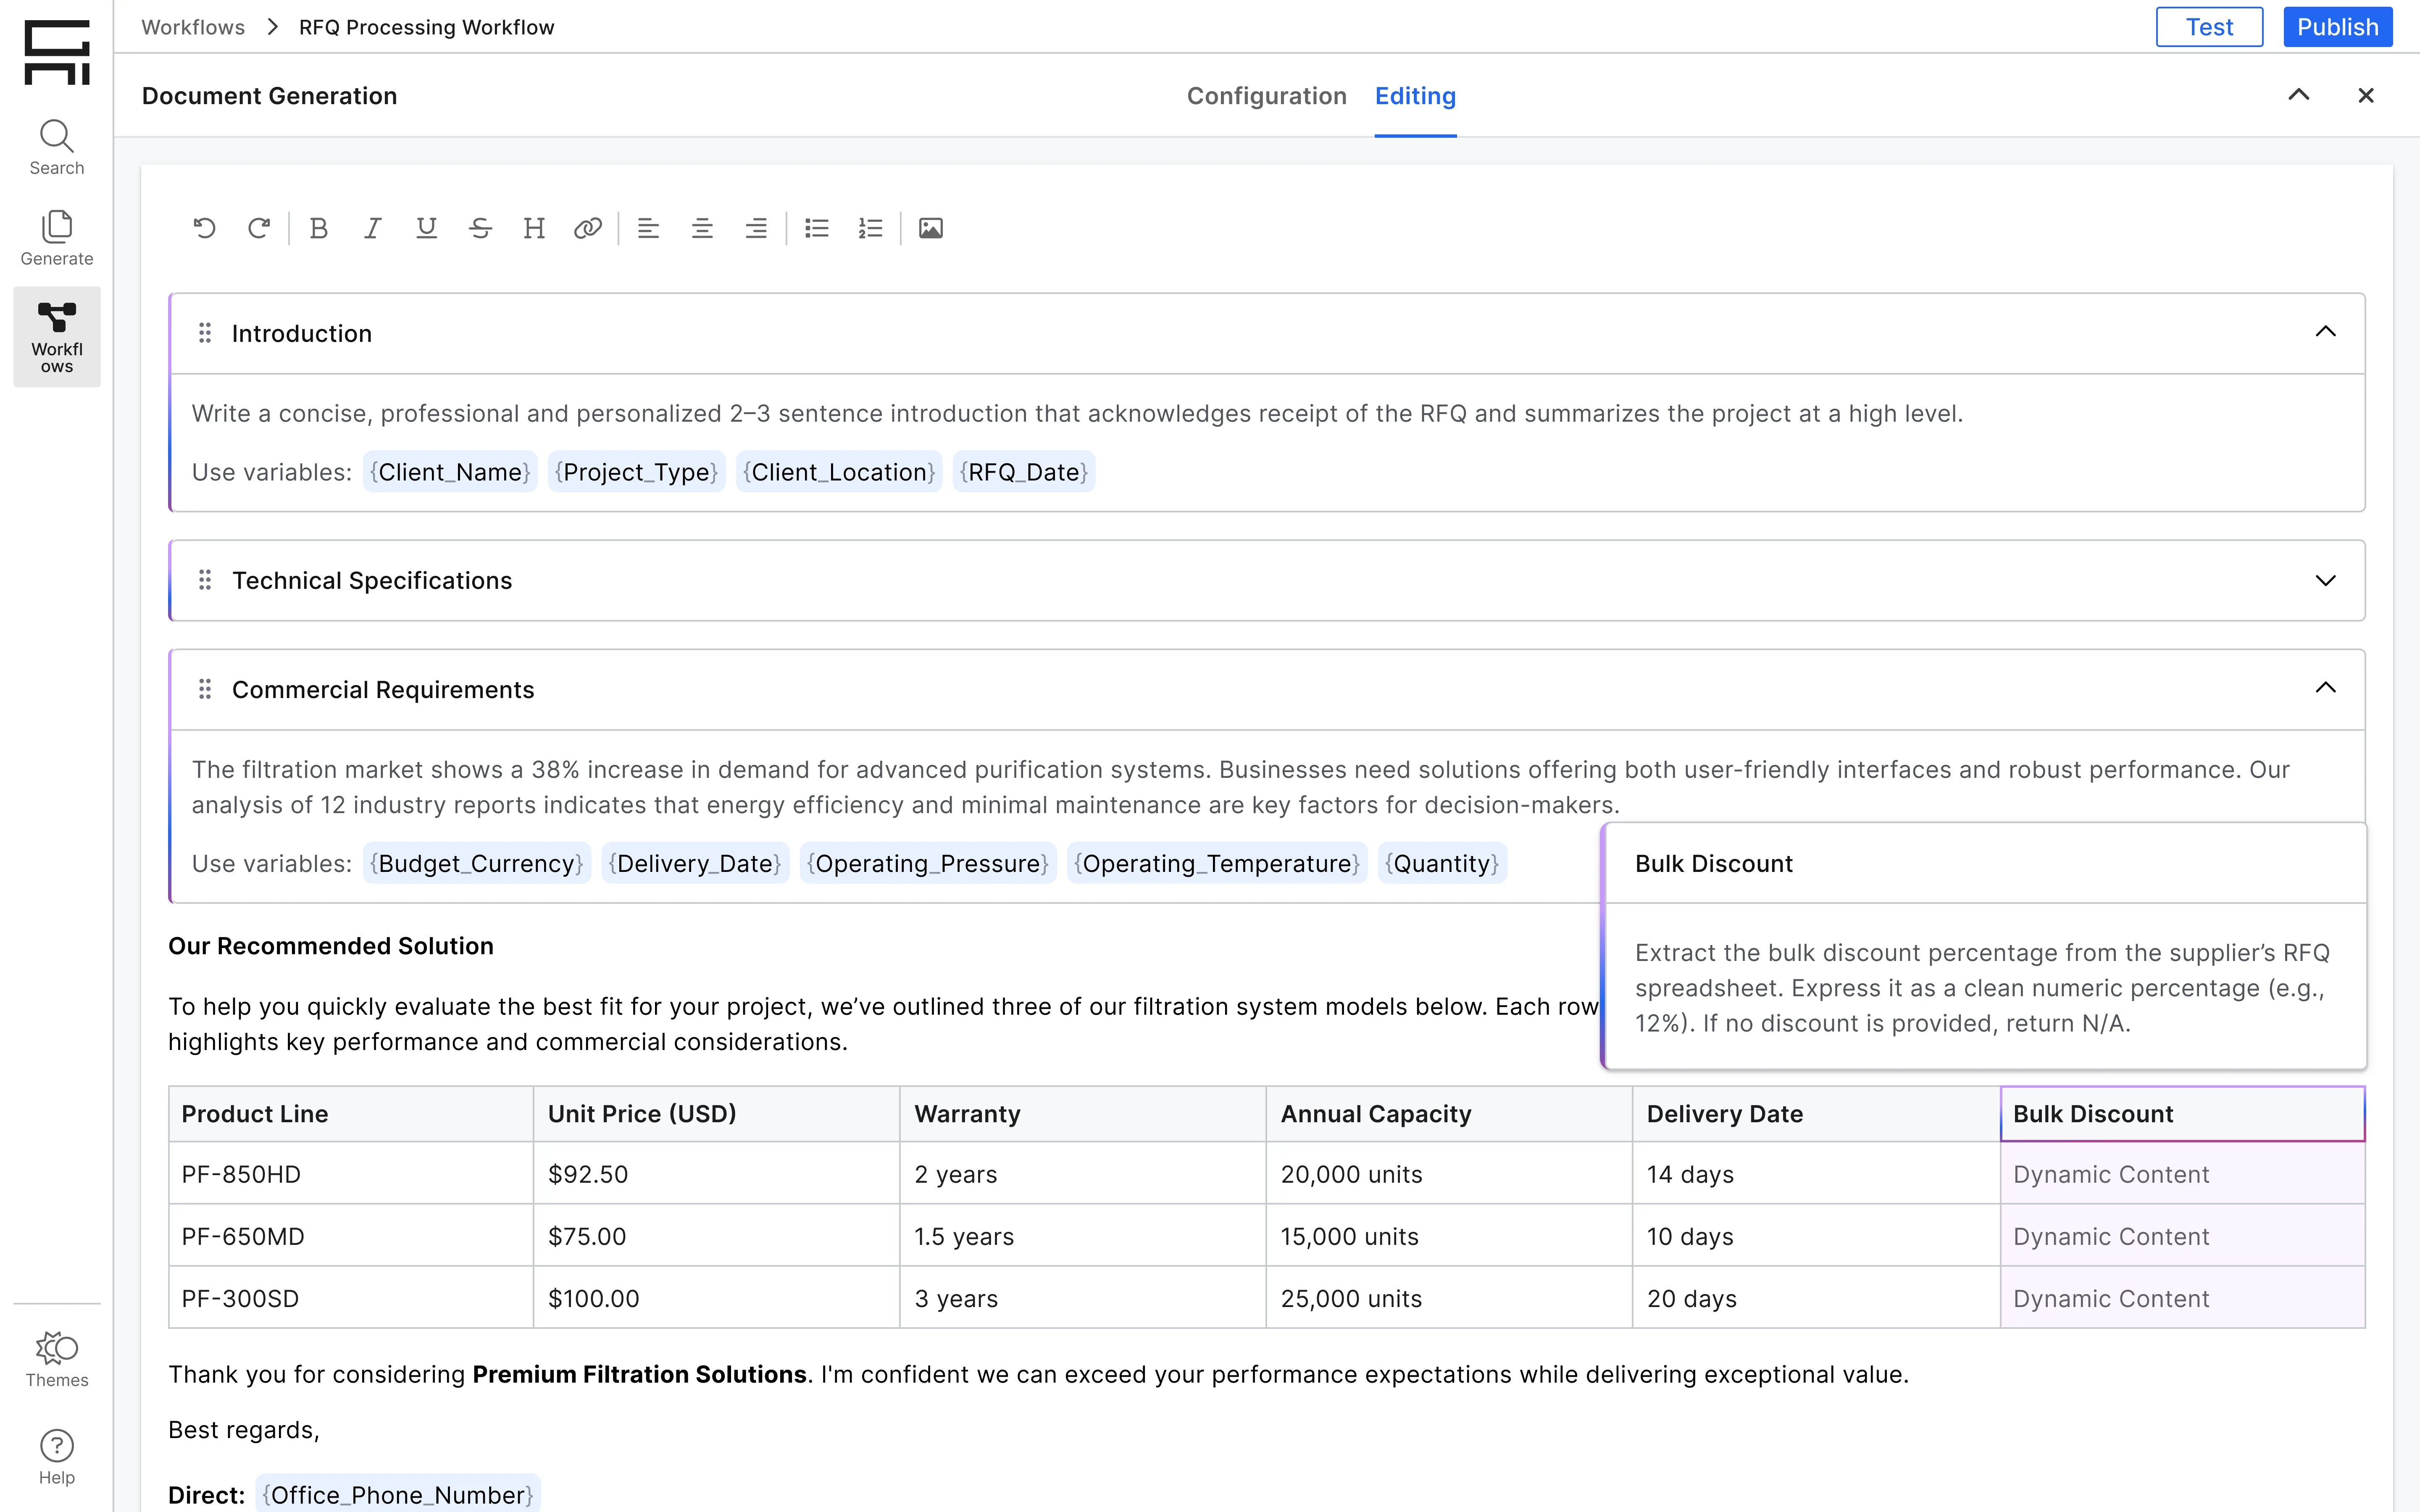2420x1512 pixels.
Task: Click the Redo toolbar icon
Action: coord(258,229)
